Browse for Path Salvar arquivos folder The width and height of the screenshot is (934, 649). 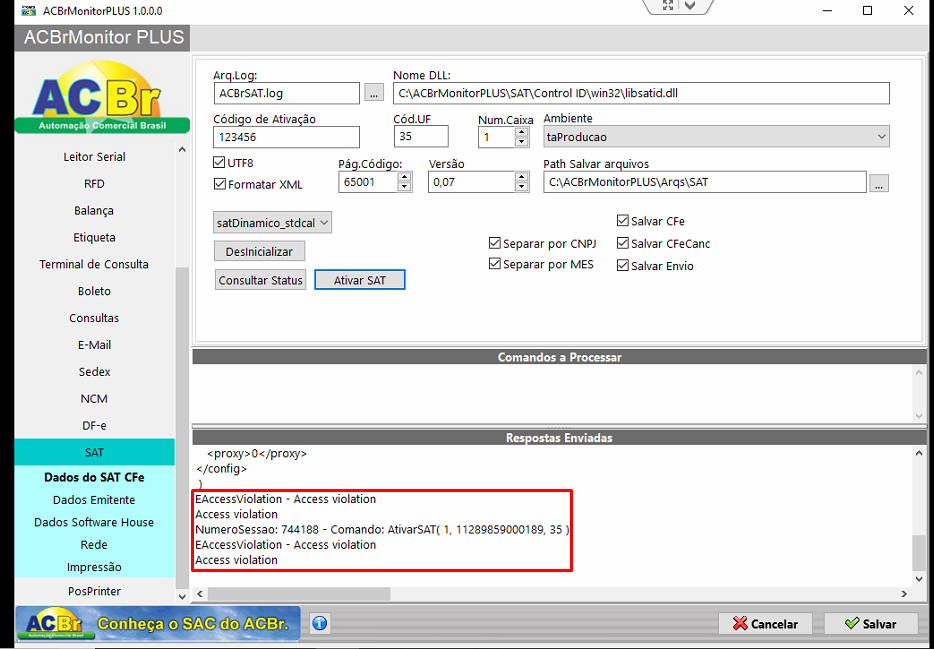(x=879, y=183)
